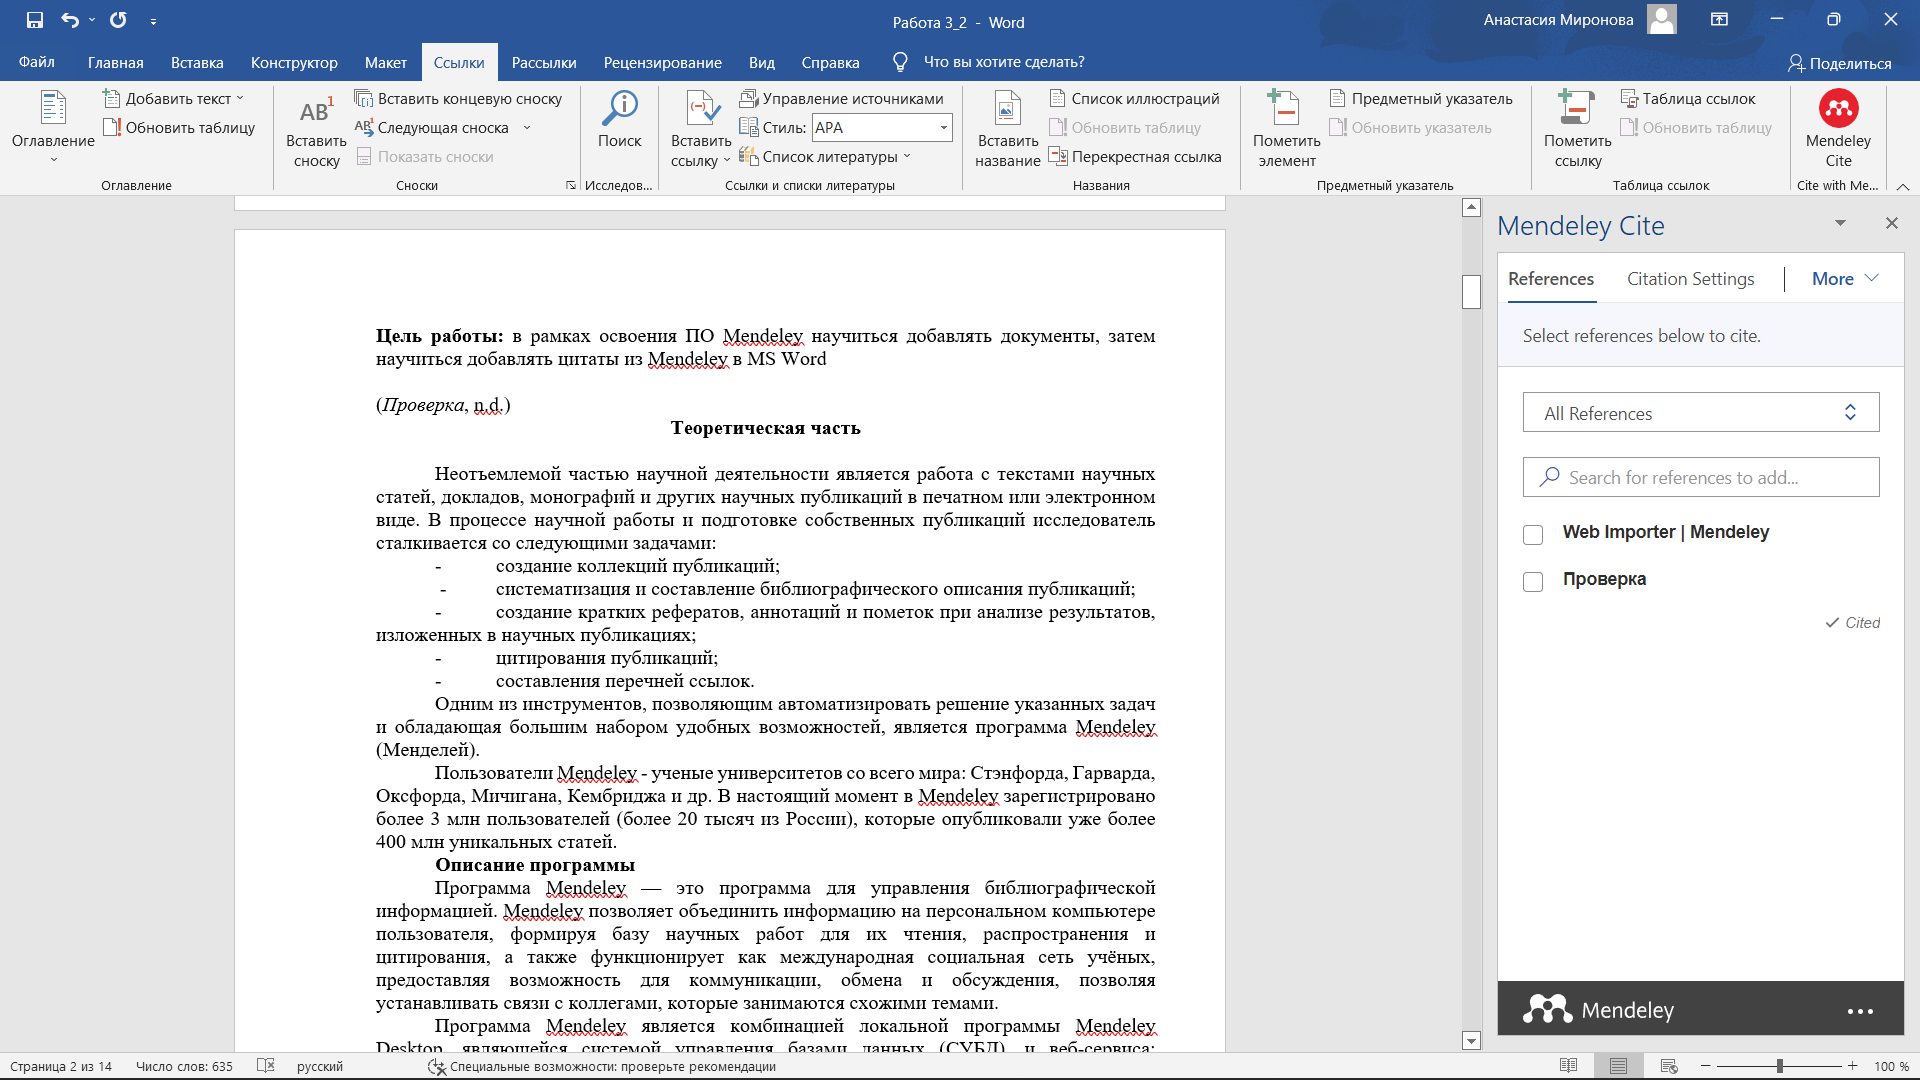Customize the Quick Access Toolbar dropdown

(x=153, y=21)
